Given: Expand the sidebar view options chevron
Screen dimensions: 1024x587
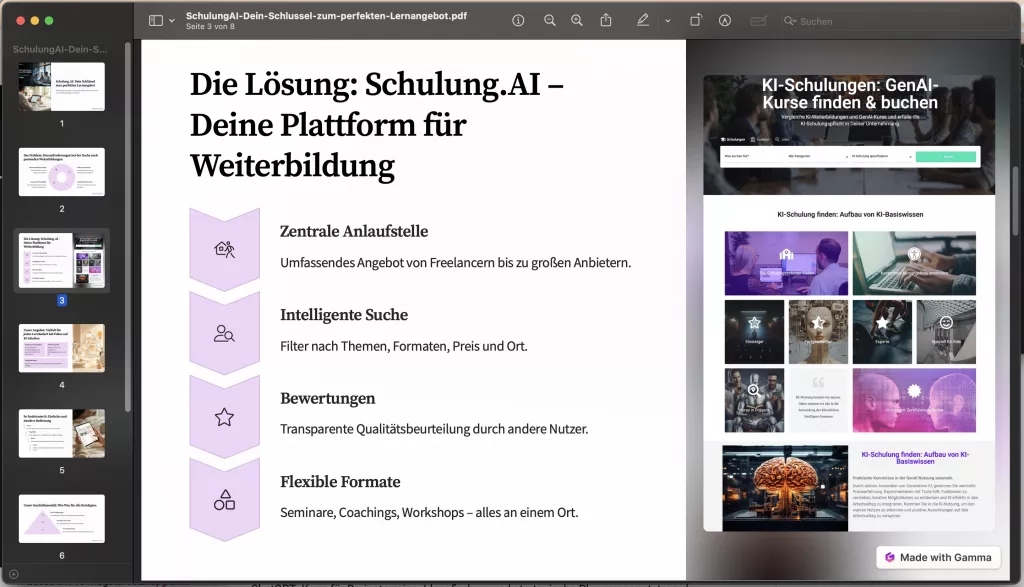Looking at the screenshot, I should [x=172, y=20].
